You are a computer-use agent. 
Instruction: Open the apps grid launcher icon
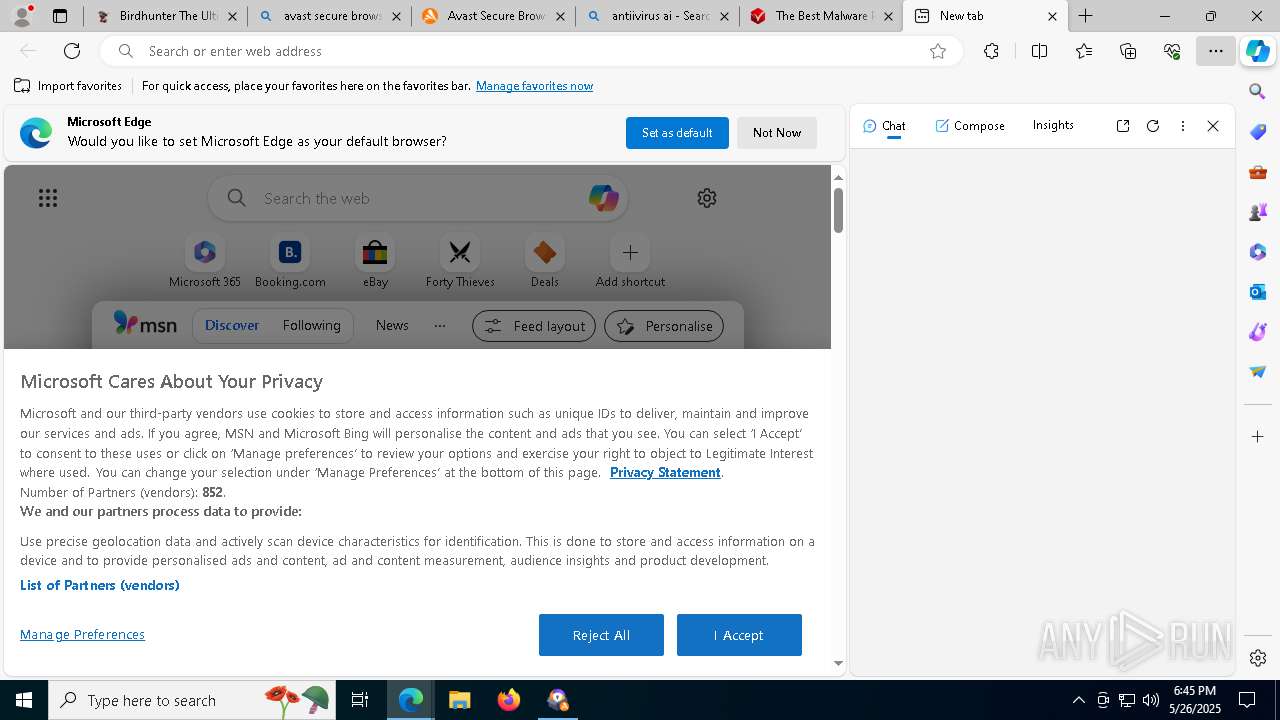pyautogui.click(x=48, y=198)
